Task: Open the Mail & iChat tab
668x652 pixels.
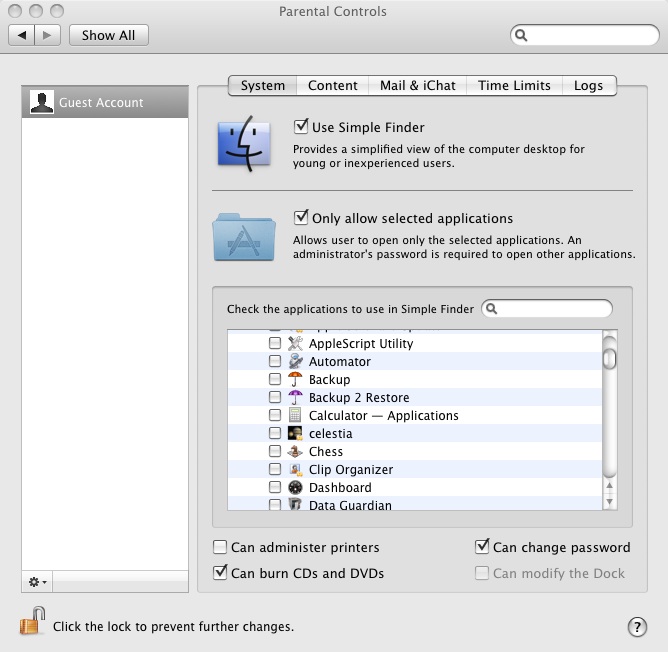Action: (418, 86)
